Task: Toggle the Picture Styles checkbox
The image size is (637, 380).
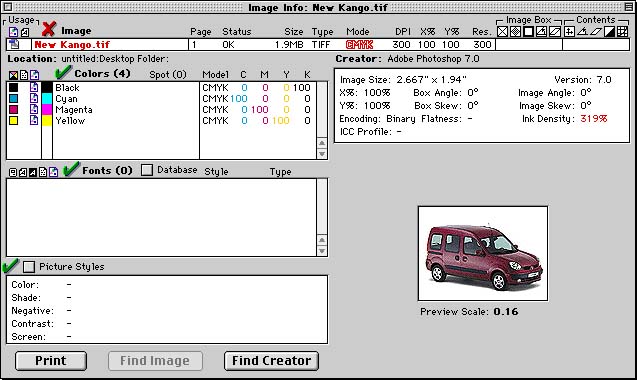Action: 29,267
